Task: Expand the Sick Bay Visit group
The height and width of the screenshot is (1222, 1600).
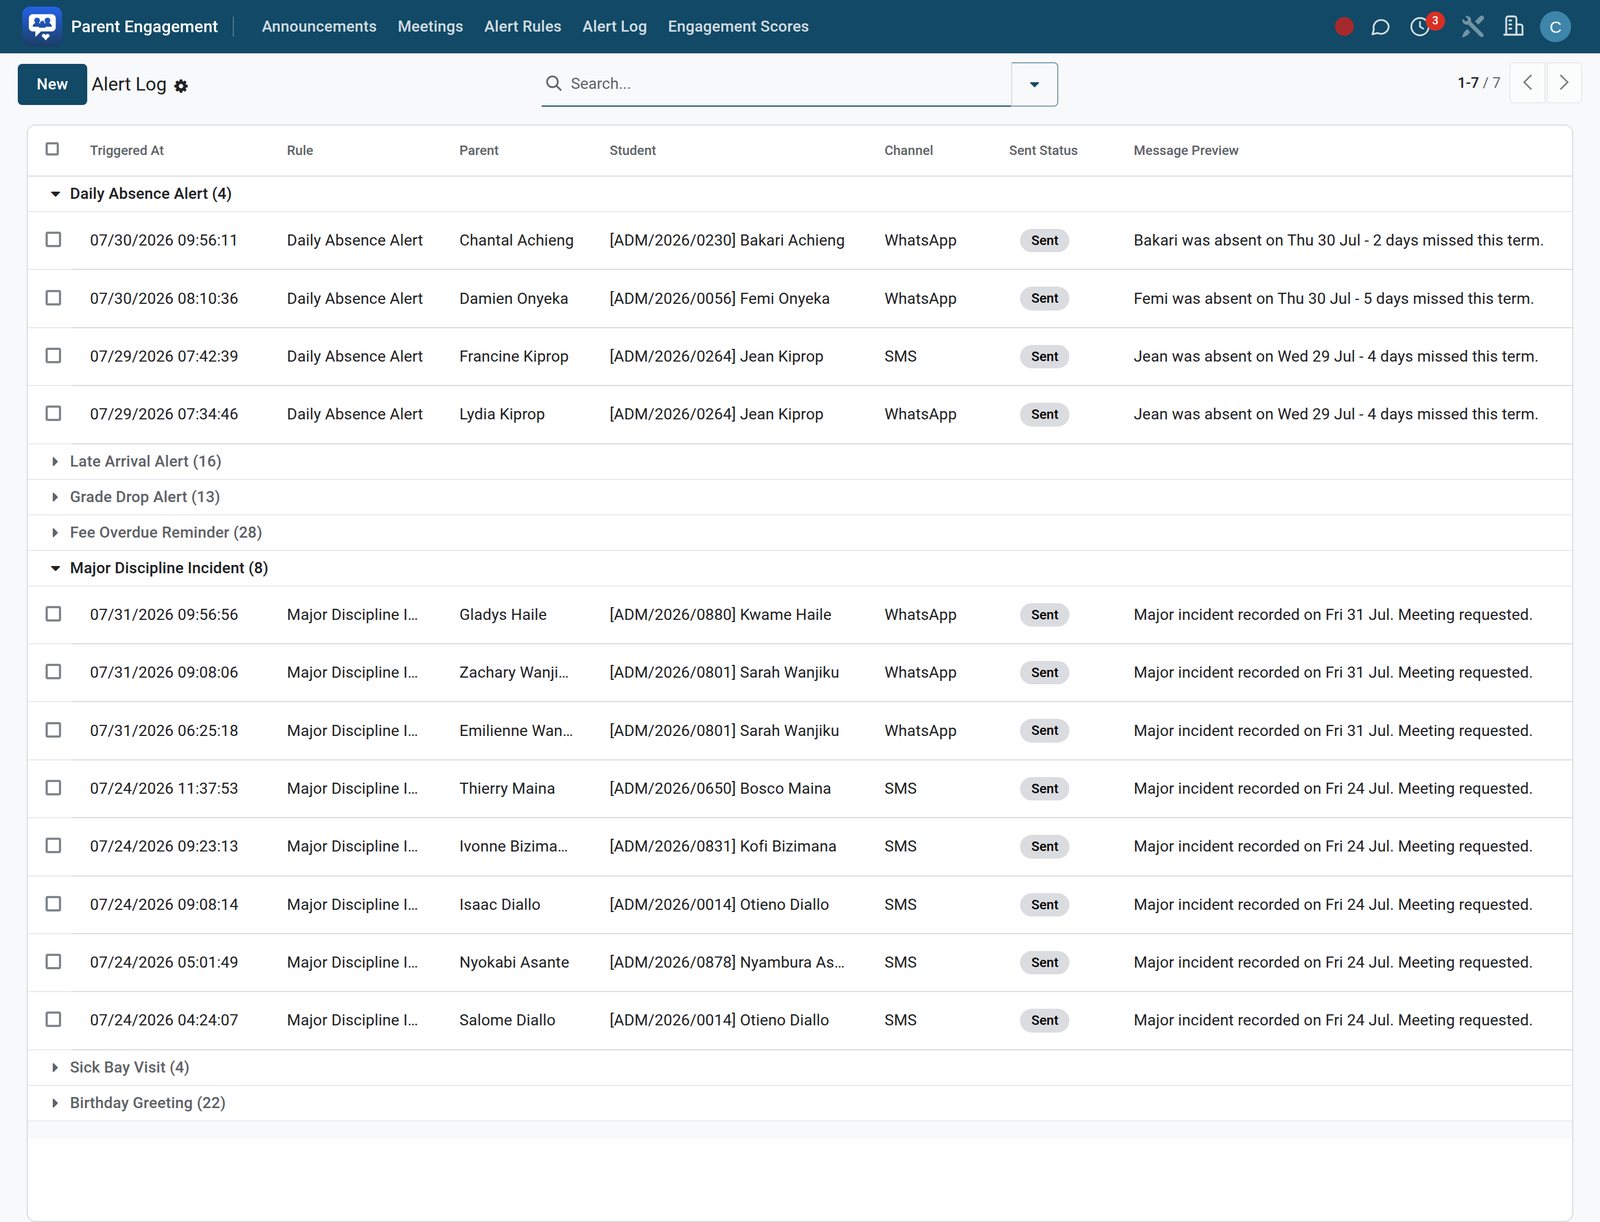Action: coord(129,1068)
